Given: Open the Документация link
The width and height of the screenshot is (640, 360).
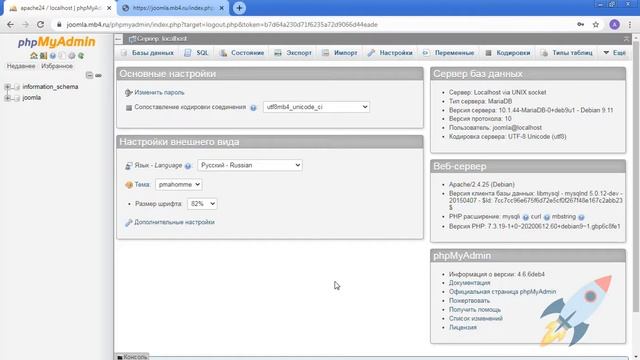Looking at the screenshot, I should pos(469,283).
